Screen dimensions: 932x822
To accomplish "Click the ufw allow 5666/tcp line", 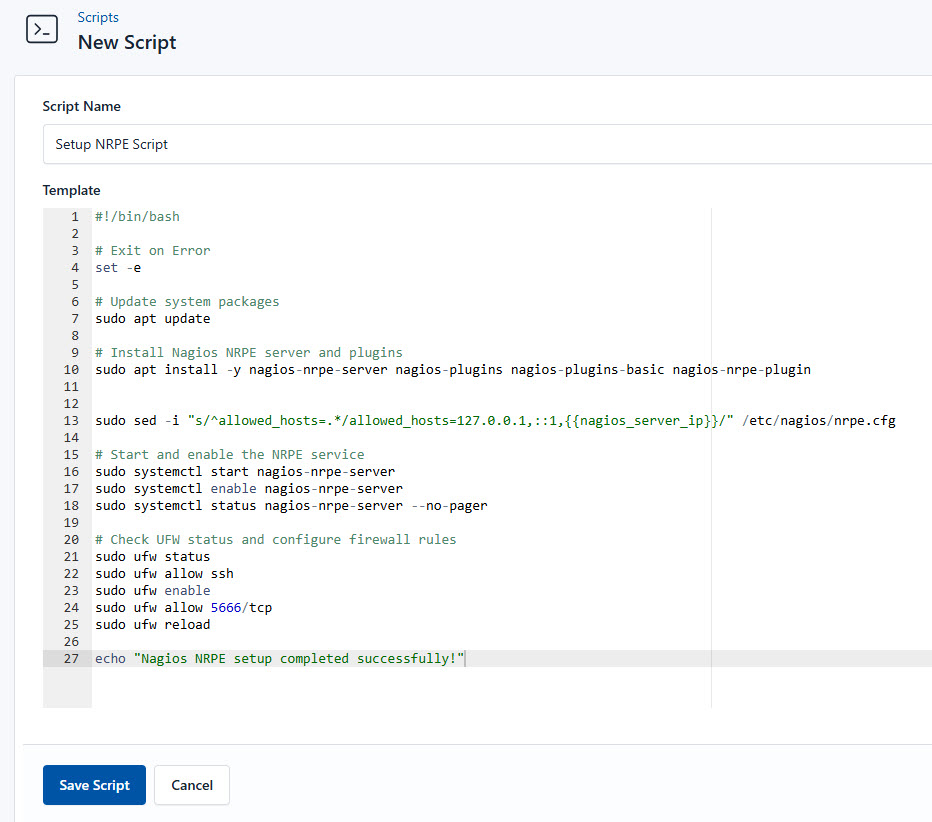I will tap(182, 607).
